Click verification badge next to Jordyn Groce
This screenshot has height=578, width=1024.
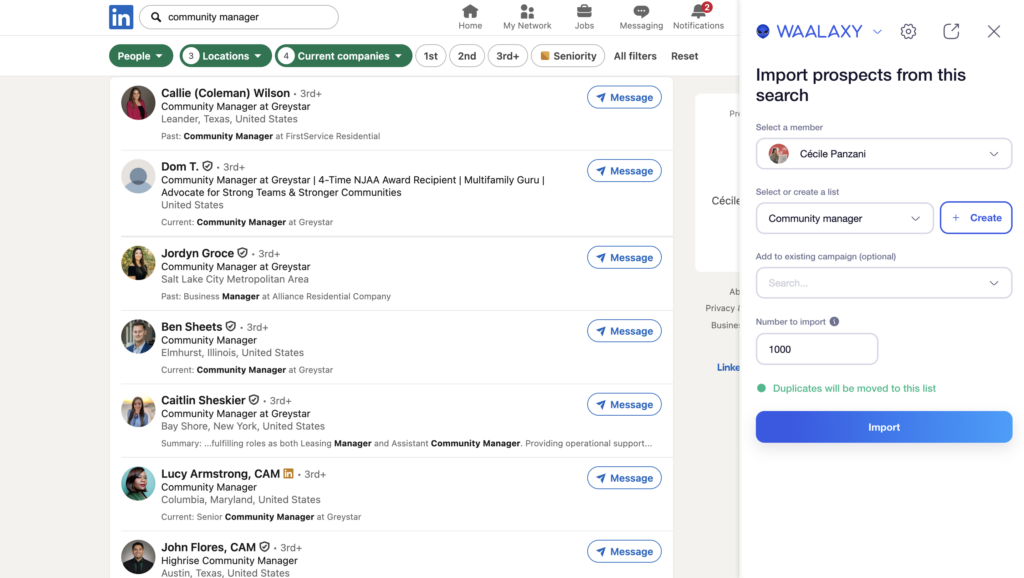[242, 253]
